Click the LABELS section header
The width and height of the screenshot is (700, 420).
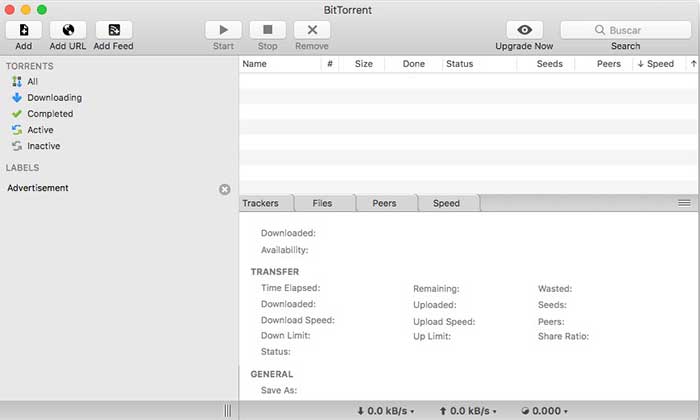(22, 168)
